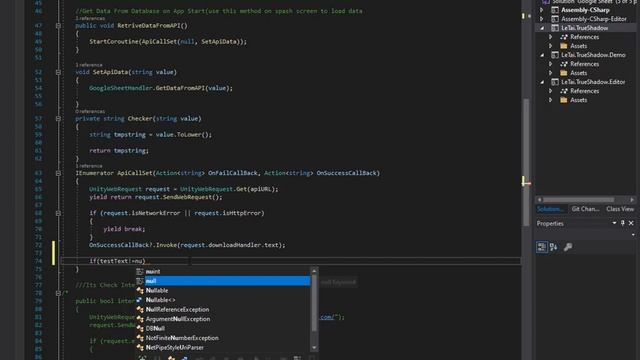Viewport: 640px width, 360px height.
Task: Toggle Categorized view in Properties
Action: point(542,247)
